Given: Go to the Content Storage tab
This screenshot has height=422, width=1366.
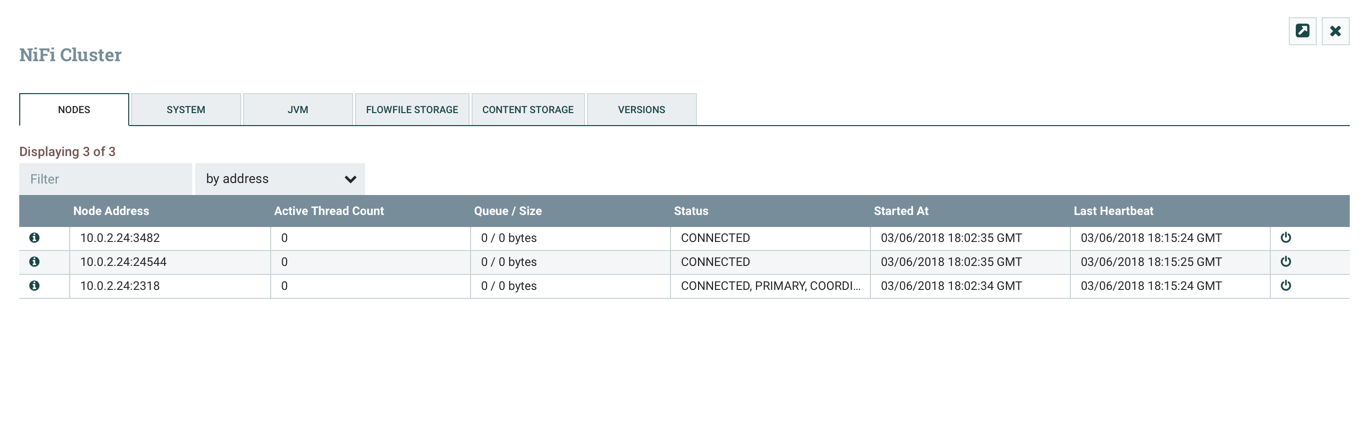Looking at the screenshot, I should 528,110.
